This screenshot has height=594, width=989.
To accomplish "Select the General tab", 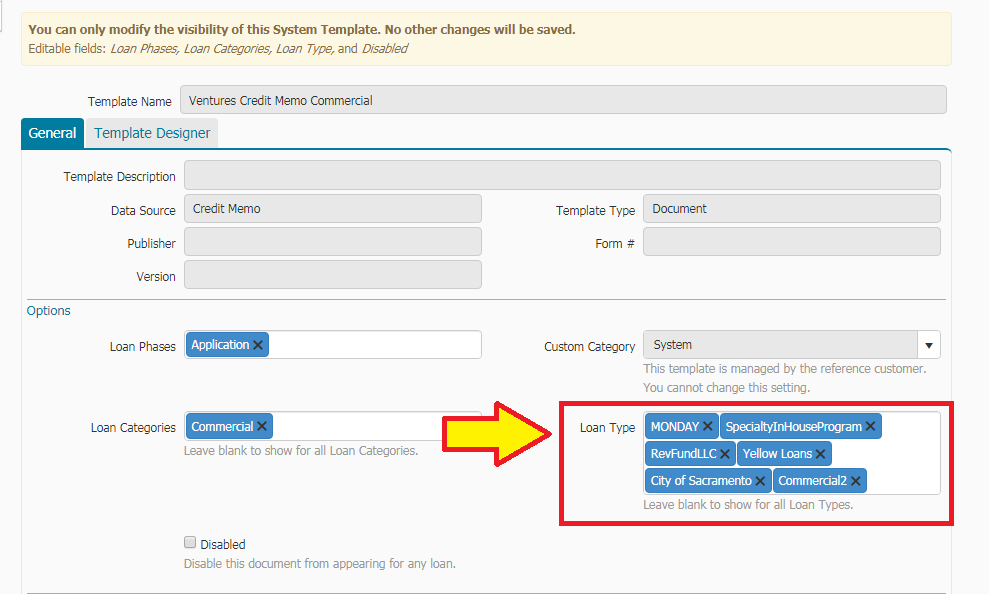I will [52, 132].
